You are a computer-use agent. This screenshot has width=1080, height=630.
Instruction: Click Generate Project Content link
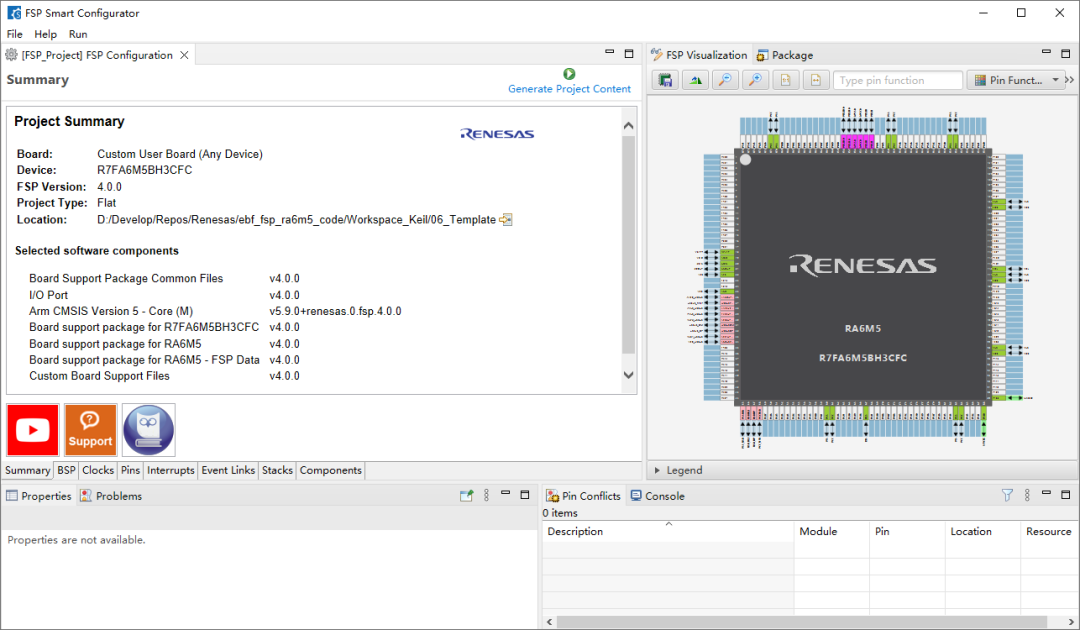(x=569, y=89)
